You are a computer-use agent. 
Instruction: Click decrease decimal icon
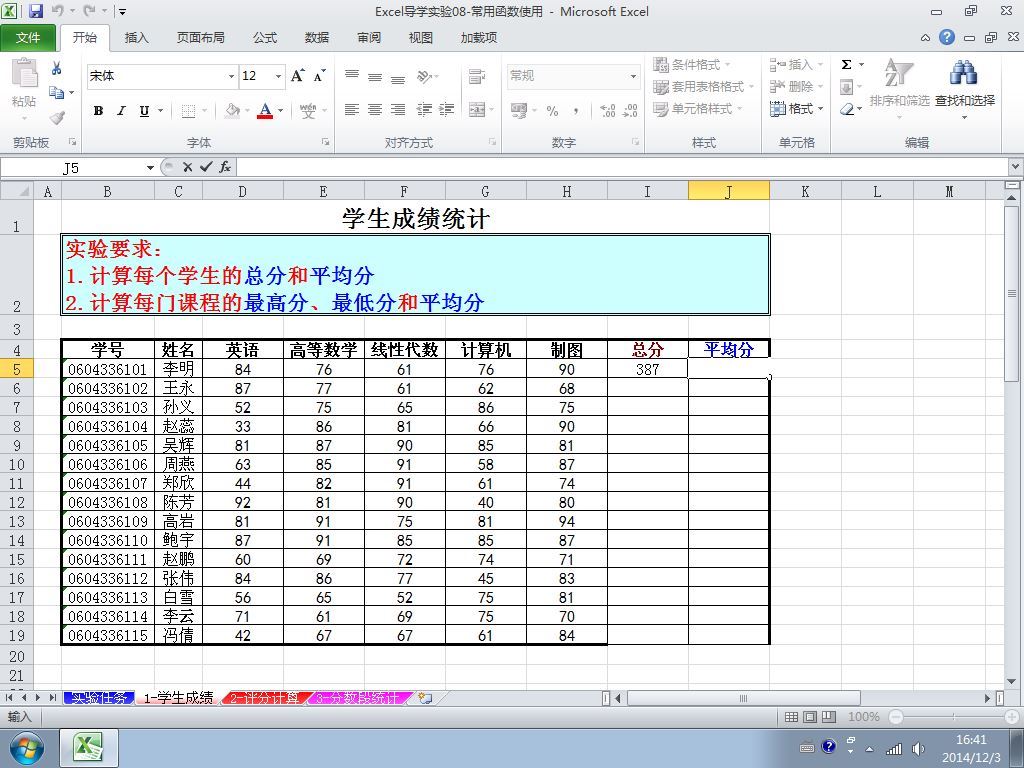[631, 111]
